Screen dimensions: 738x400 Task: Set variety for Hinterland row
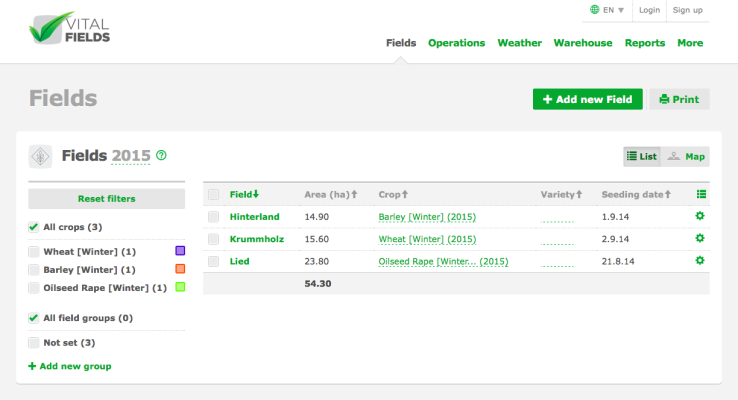click(x=557, y=218)
